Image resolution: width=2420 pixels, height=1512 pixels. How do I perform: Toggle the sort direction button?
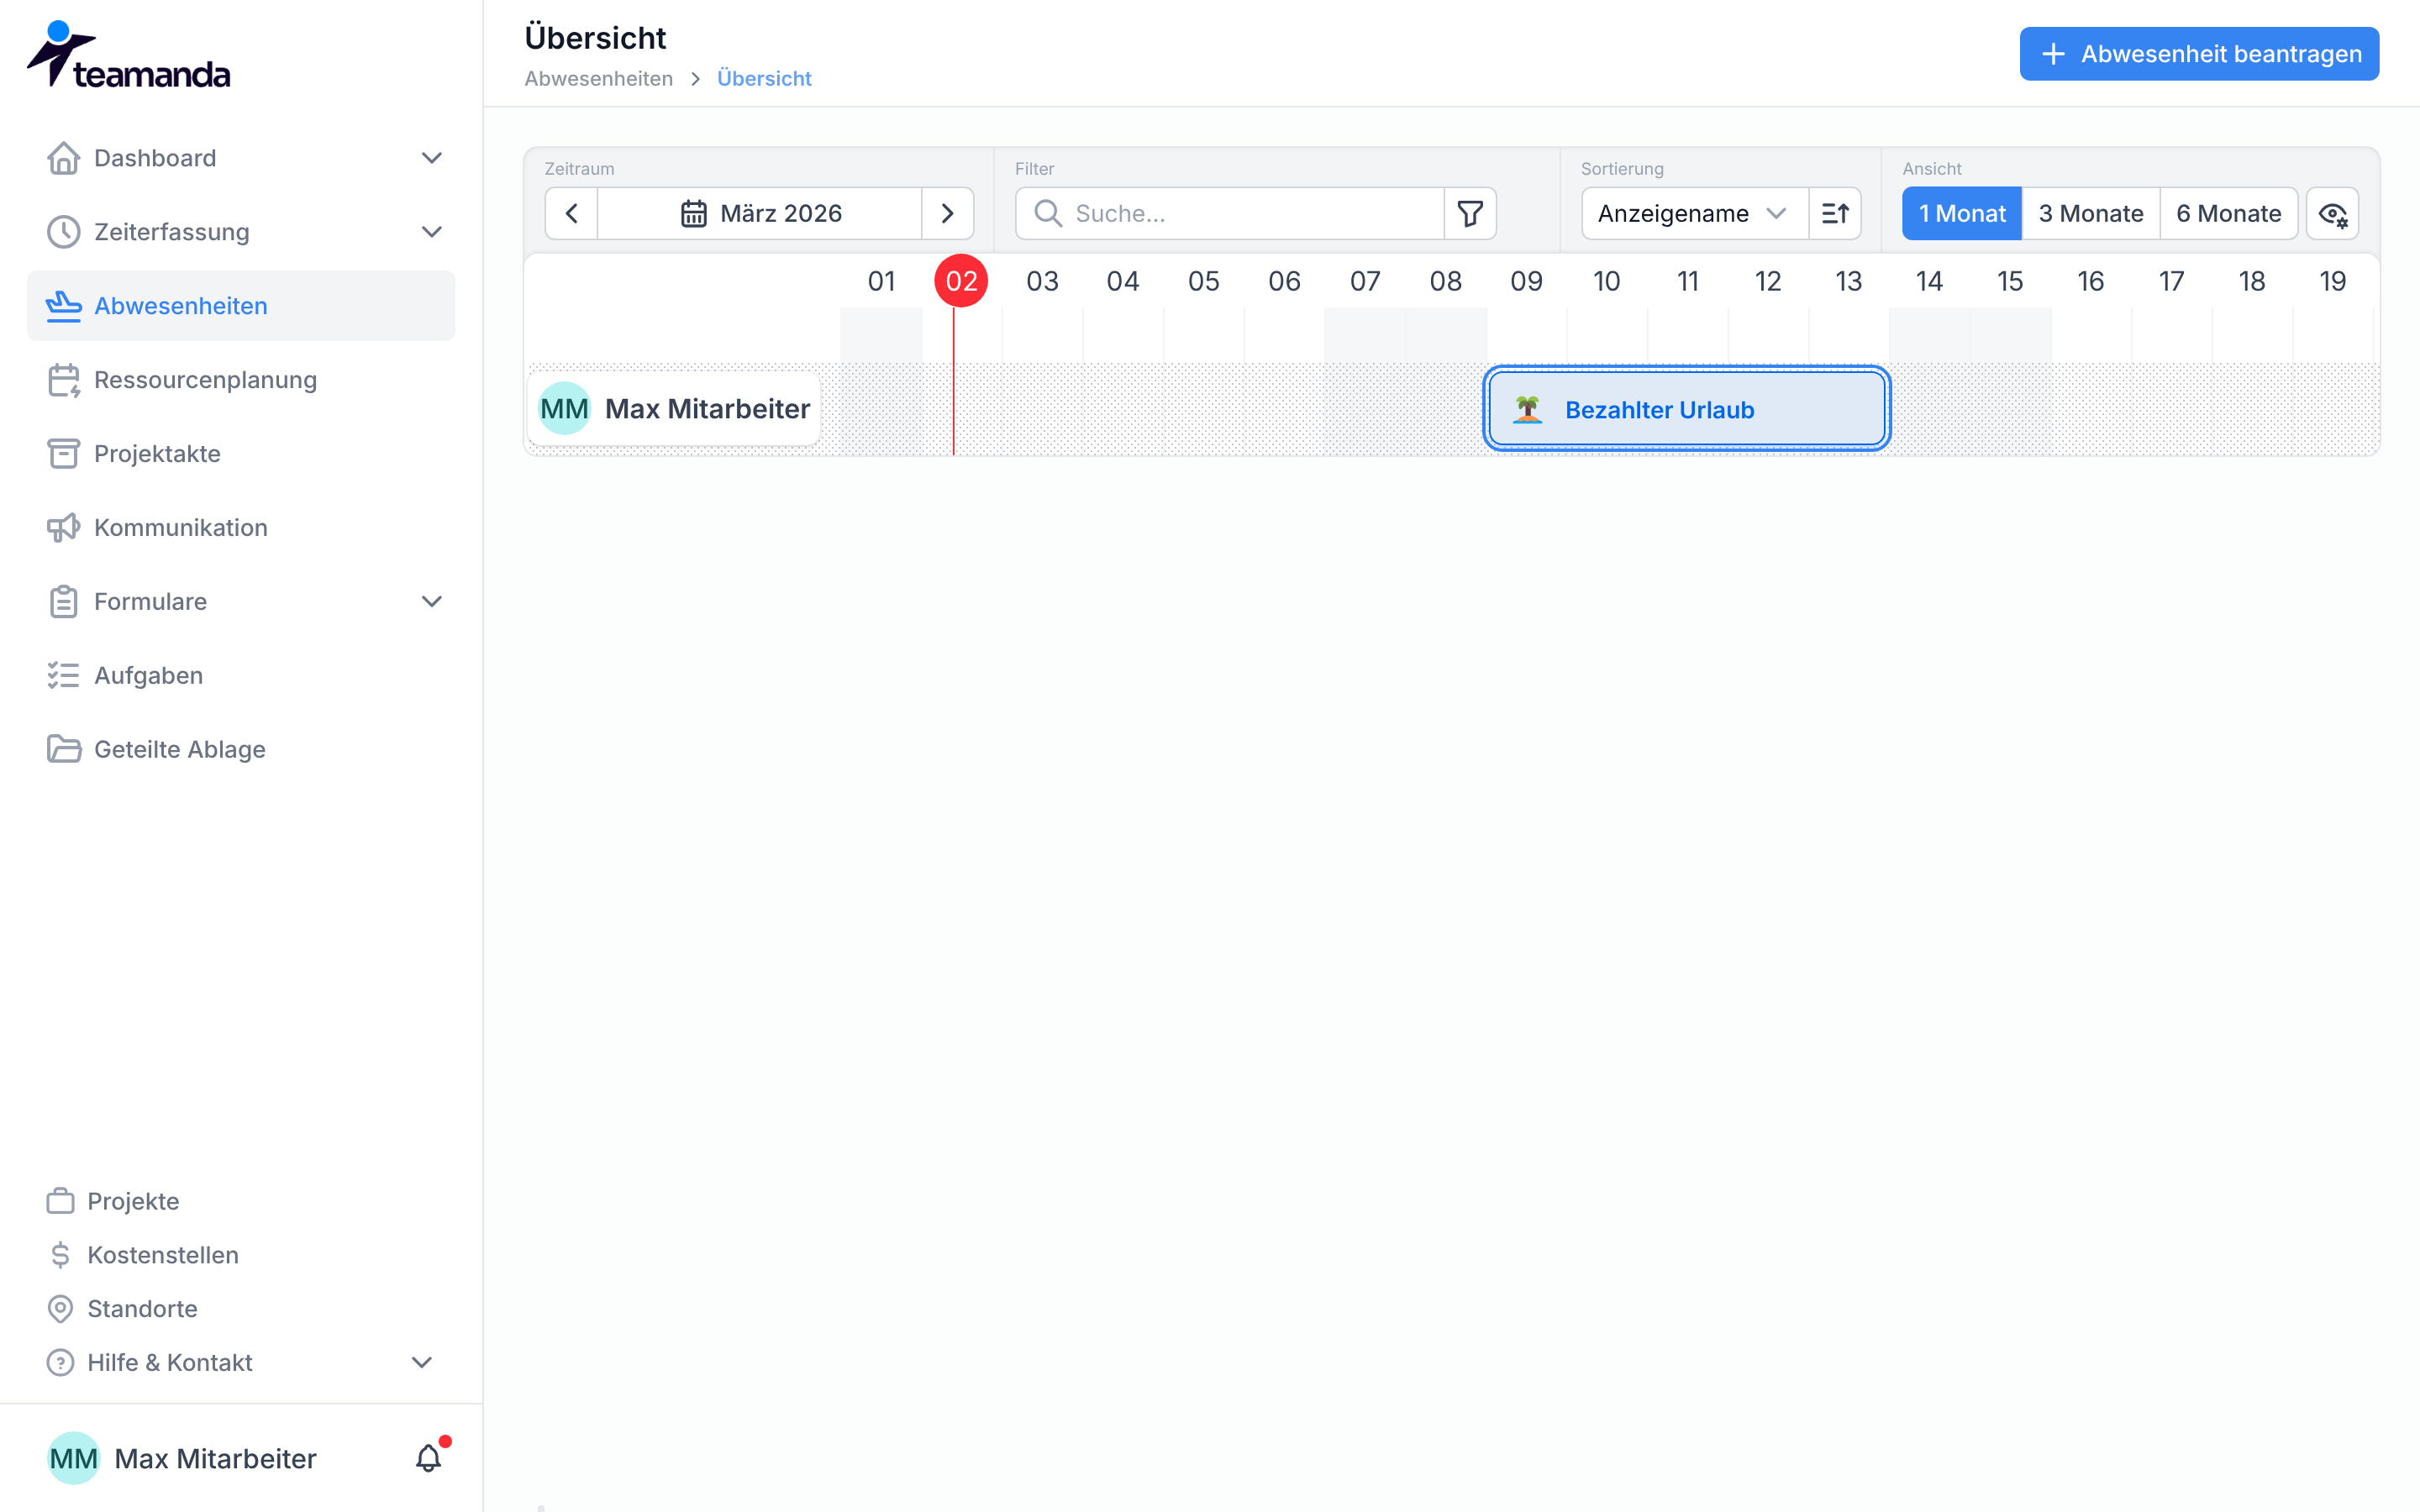click(x=1835, y=213)
